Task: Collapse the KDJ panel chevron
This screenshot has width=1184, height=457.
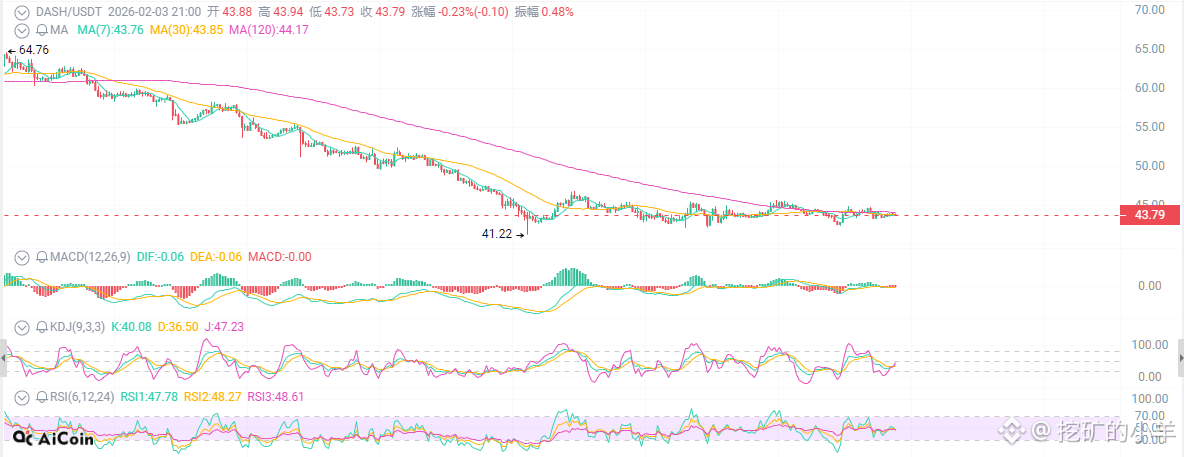Action: [22, 326]
